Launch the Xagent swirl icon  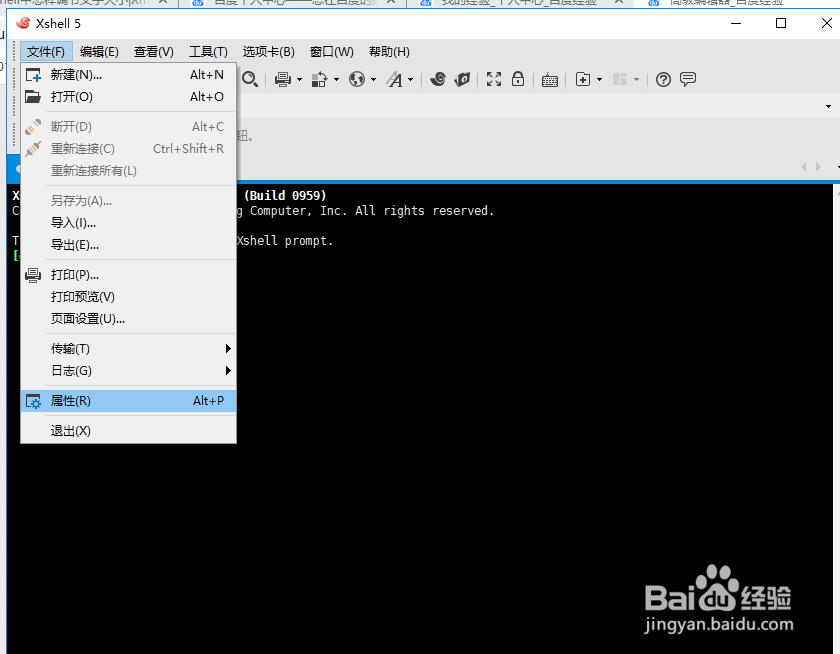point(438,80)
